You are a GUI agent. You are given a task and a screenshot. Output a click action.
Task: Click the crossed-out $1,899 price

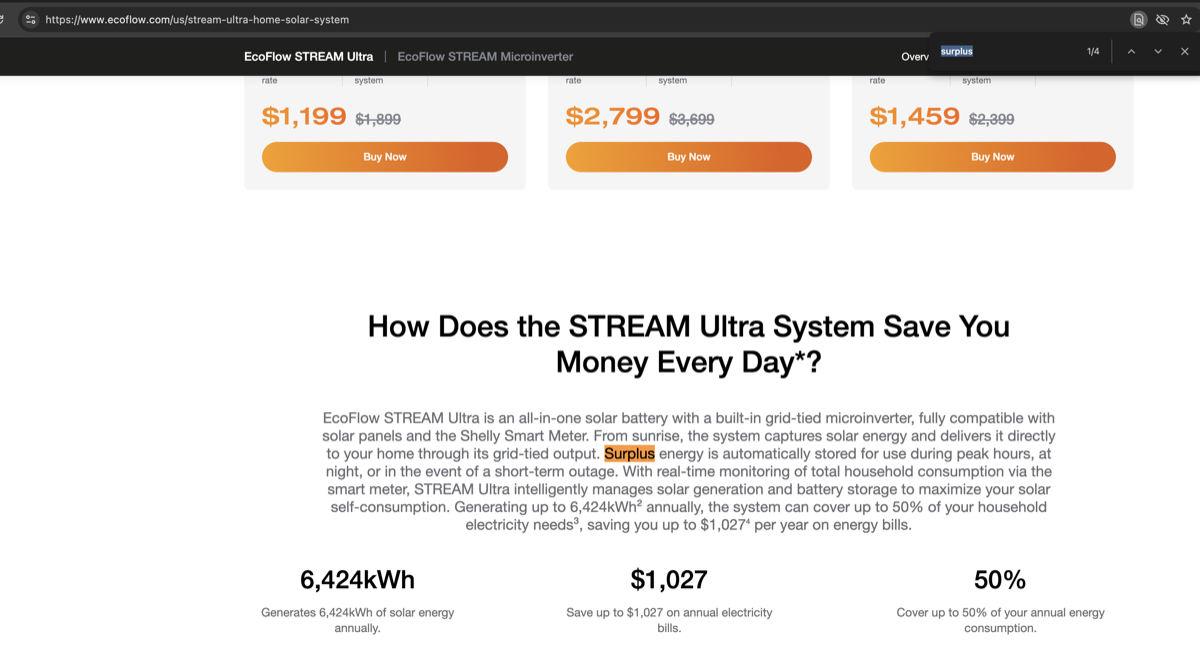coord(378,119)
